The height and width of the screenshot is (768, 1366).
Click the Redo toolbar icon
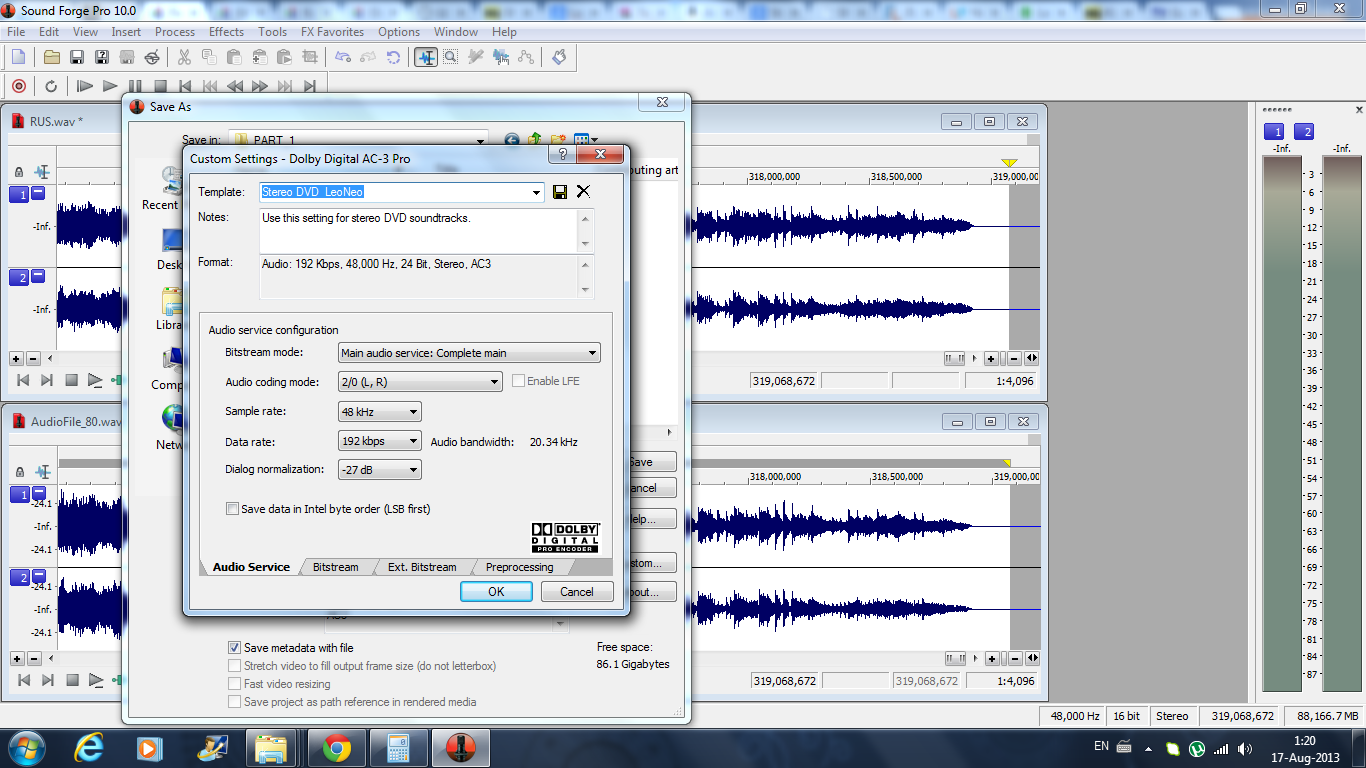coord(369,57)
